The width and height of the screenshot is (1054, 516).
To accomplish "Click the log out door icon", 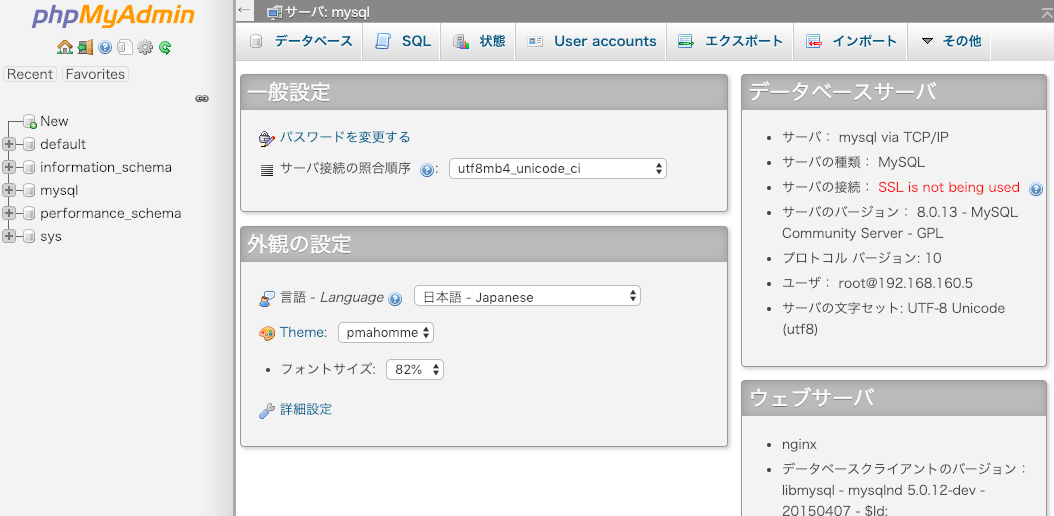I will click(x=85, y=47).
